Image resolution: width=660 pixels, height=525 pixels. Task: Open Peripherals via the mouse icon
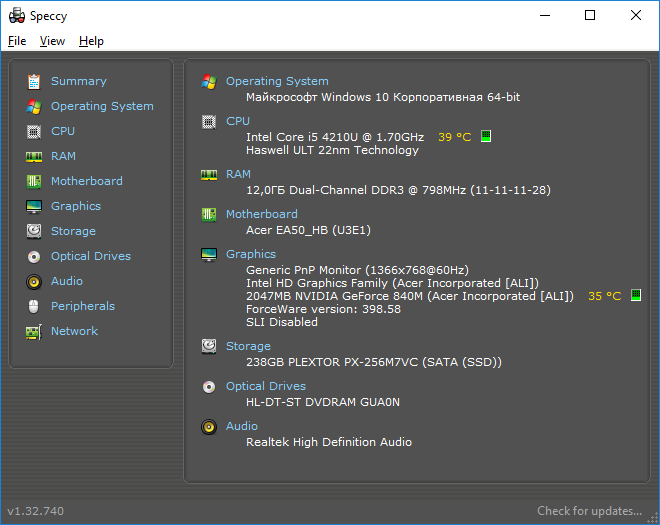34,306
